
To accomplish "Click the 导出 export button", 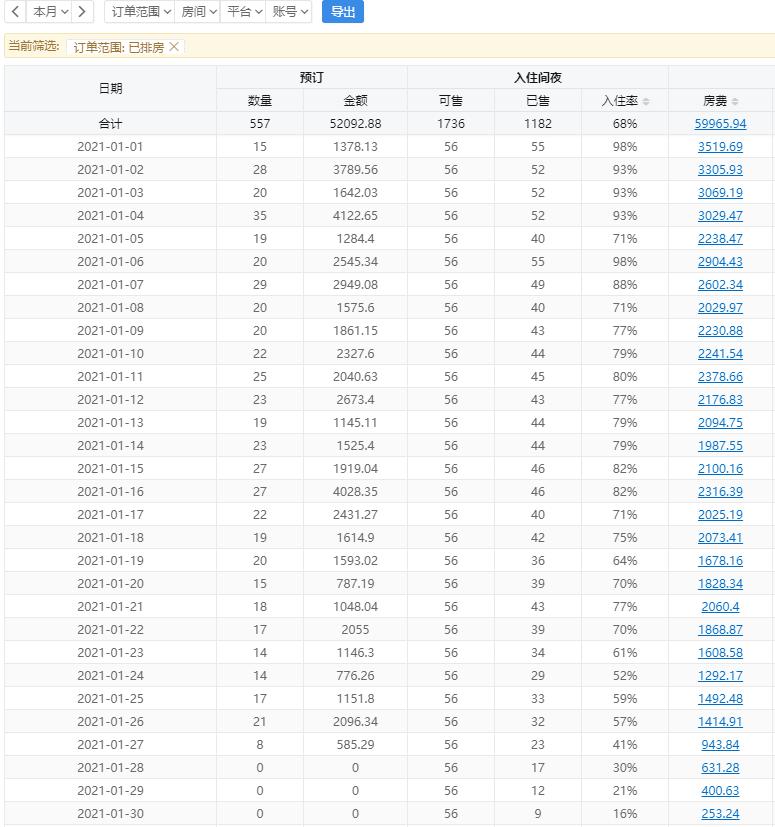I will 343,12.
